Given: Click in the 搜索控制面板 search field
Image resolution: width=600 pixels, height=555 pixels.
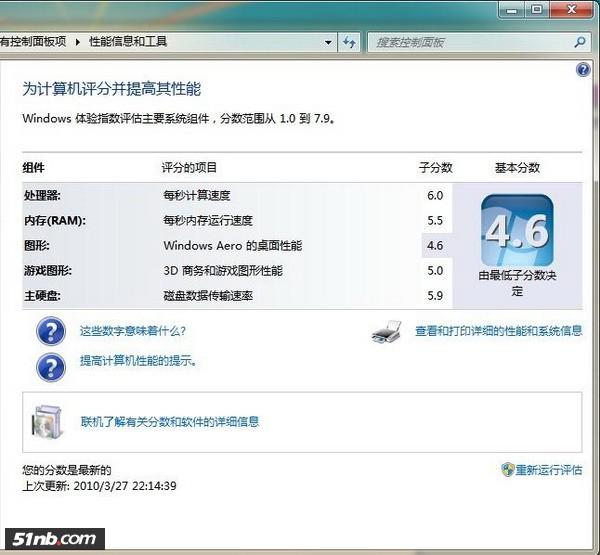Looking at the screenshot, I should click(x=470, y=43).
